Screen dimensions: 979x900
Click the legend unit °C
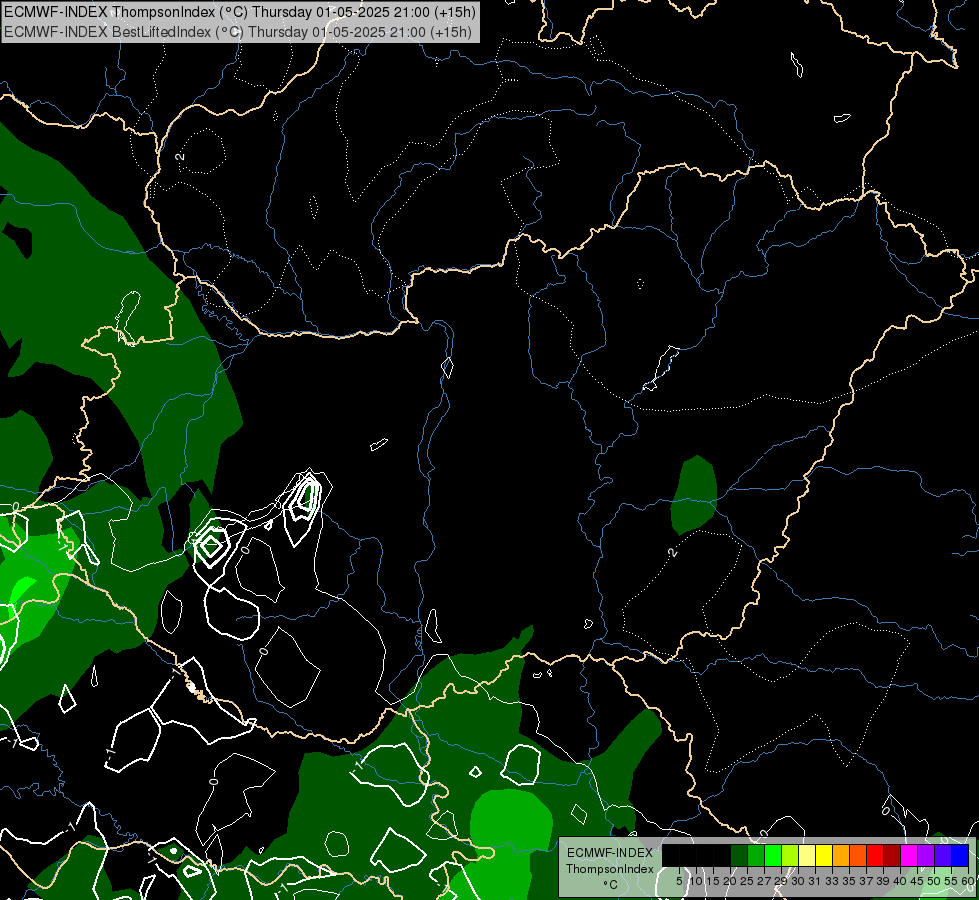pos(611,885)
